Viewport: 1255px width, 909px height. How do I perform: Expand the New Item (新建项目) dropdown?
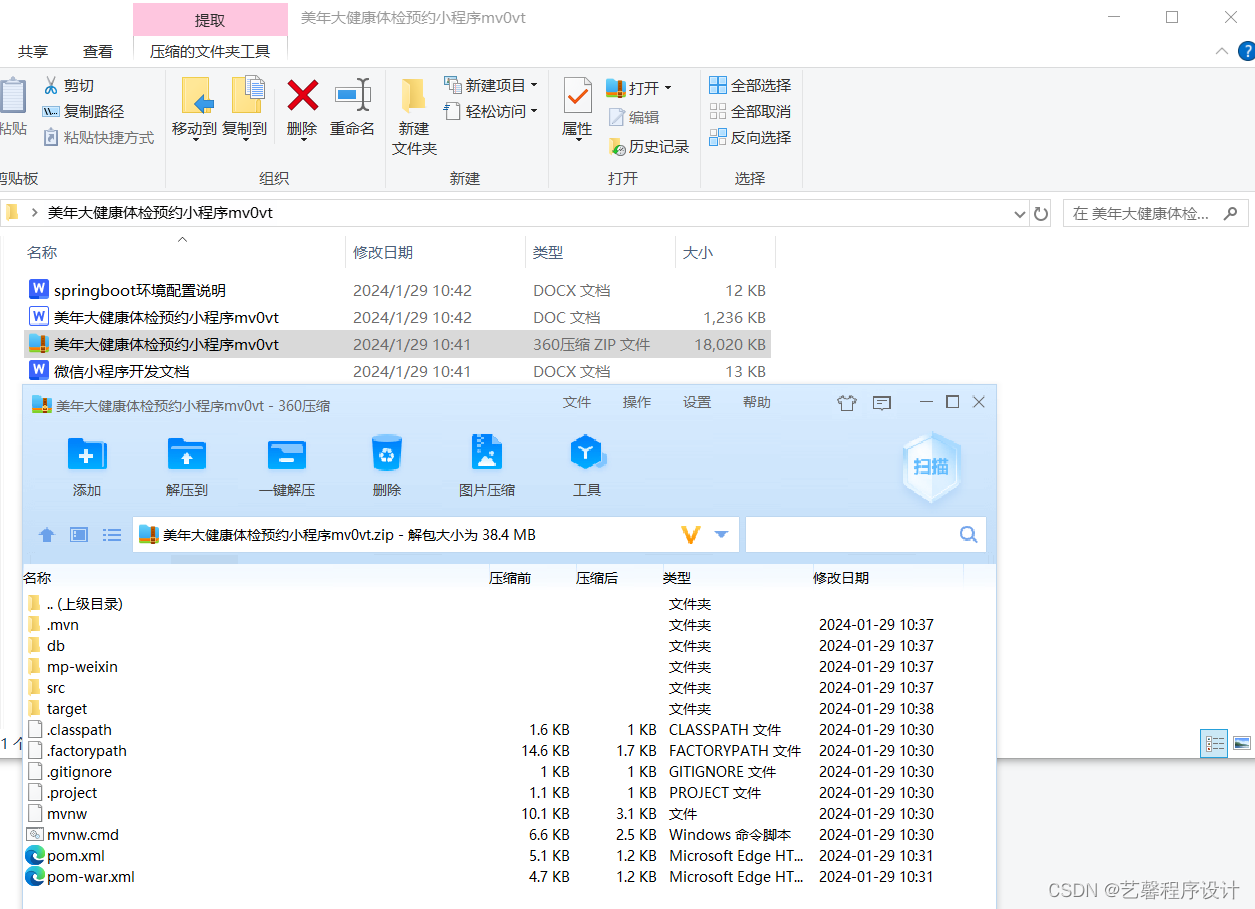534,85
